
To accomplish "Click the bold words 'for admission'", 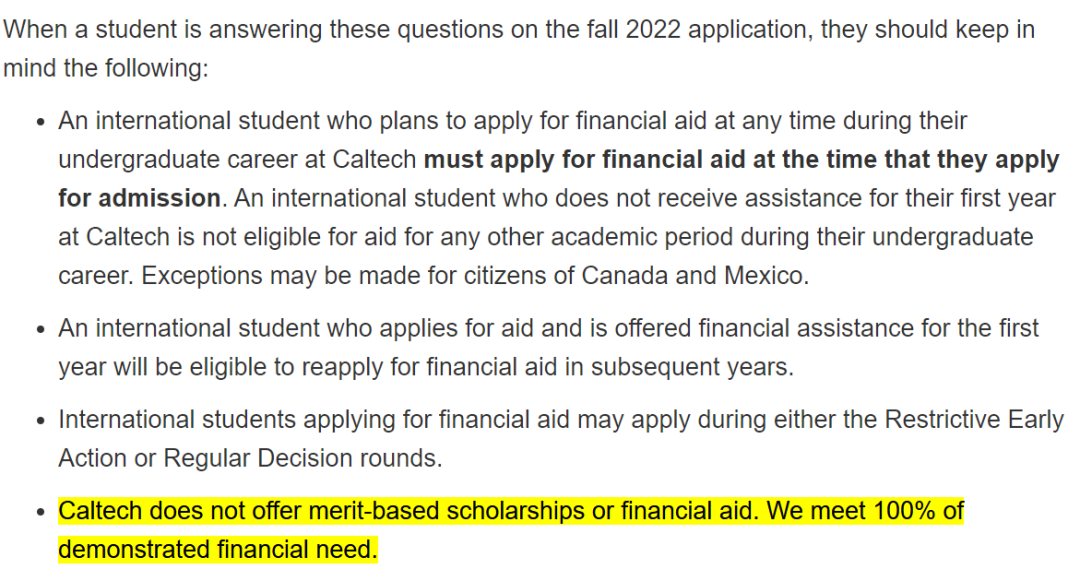I will (139, 198).
